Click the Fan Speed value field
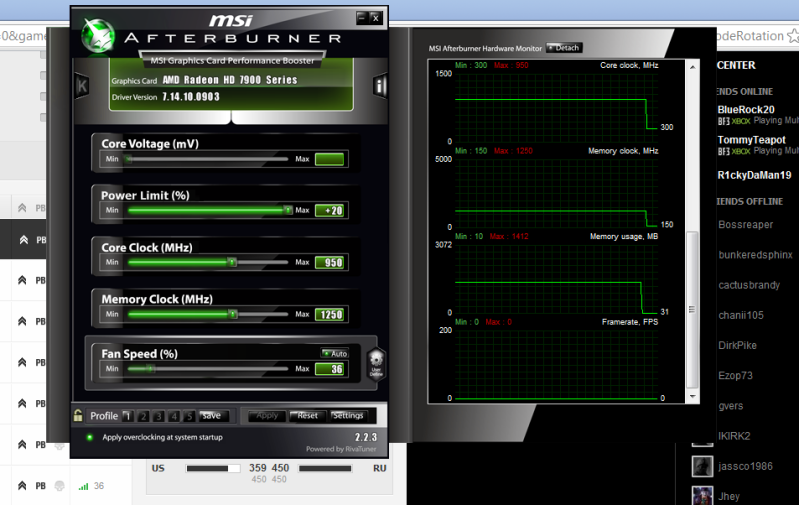Screen dimensions: 799x505 coord(329,369)
